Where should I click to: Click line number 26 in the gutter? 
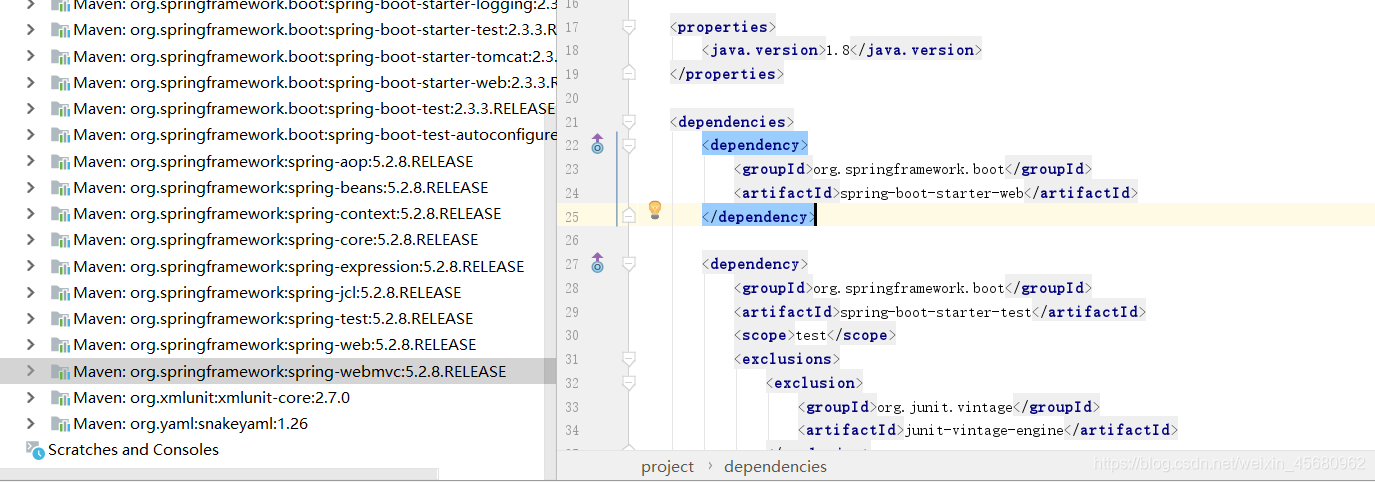coord(572,240)
